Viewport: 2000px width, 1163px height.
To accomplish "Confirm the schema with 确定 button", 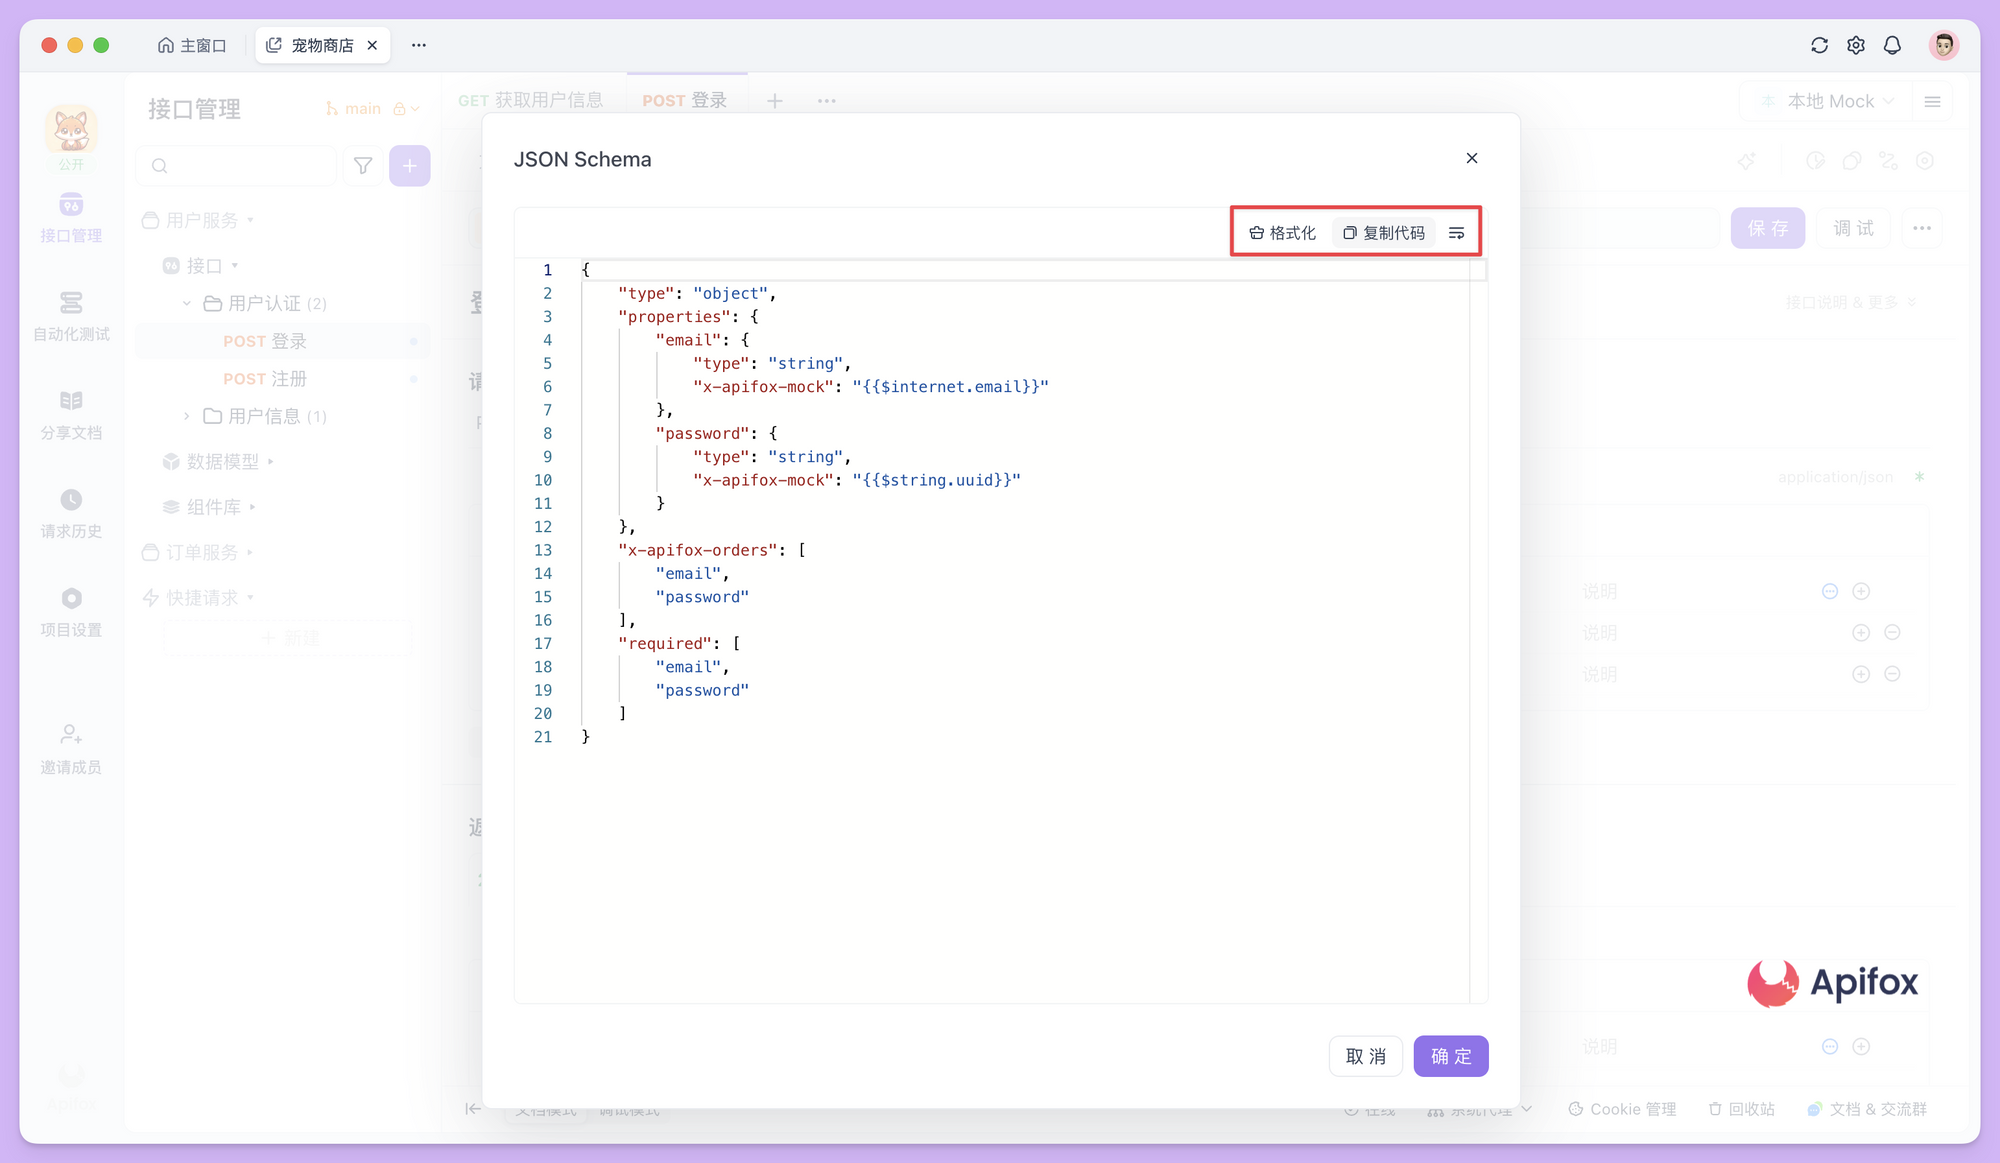I will (1451, 1056).
